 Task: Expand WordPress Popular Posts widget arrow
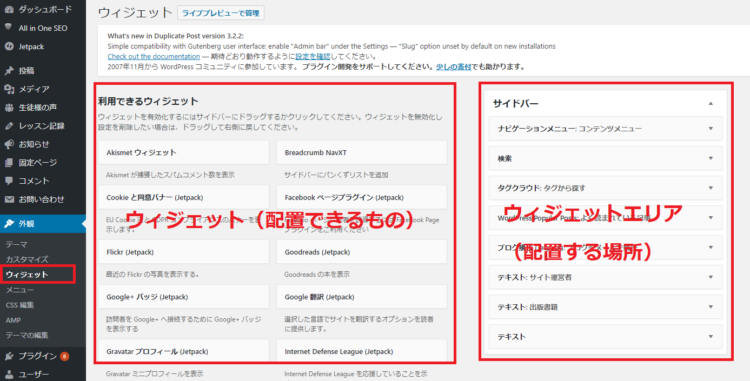710,218
